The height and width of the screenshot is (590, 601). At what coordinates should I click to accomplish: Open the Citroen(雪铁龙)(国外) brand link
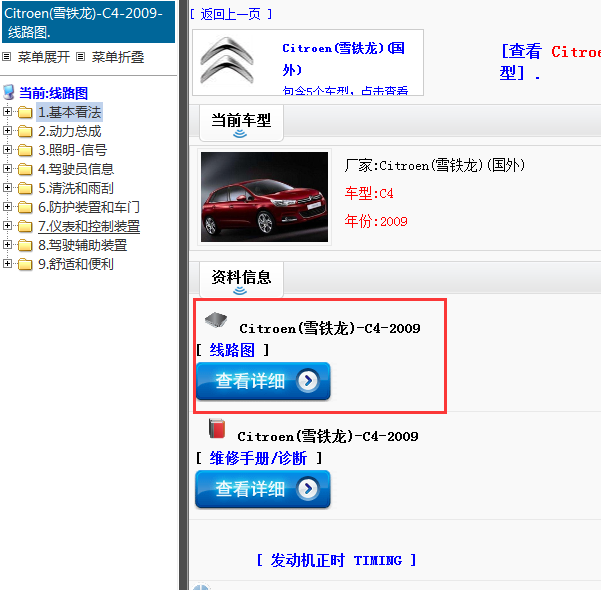click(x=343, y=59)
